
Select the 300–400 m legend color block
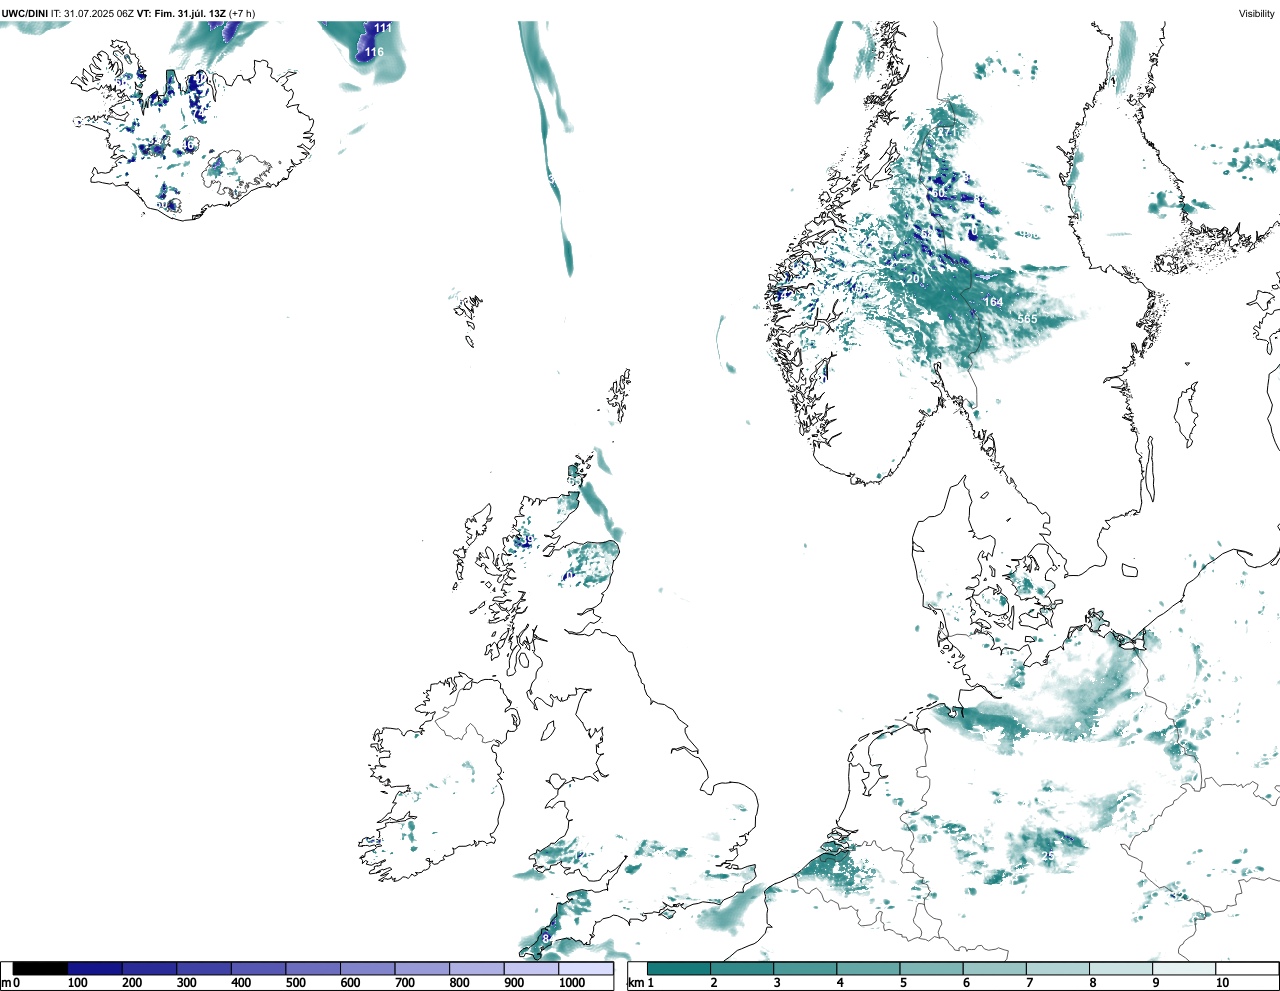204,969
